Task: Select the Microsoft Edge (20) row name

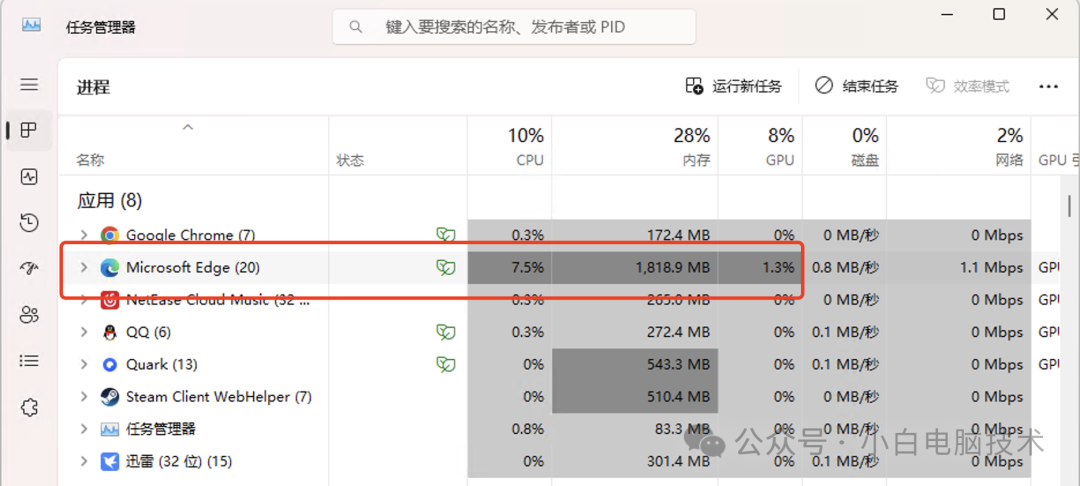Action: pos(193,268)
